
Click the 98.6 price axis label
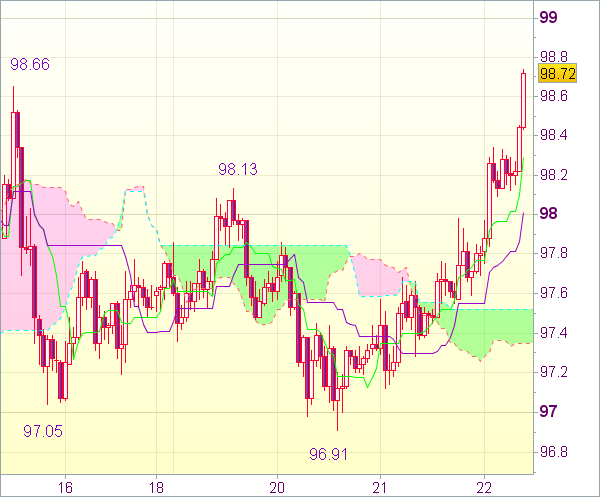[553, 96]
